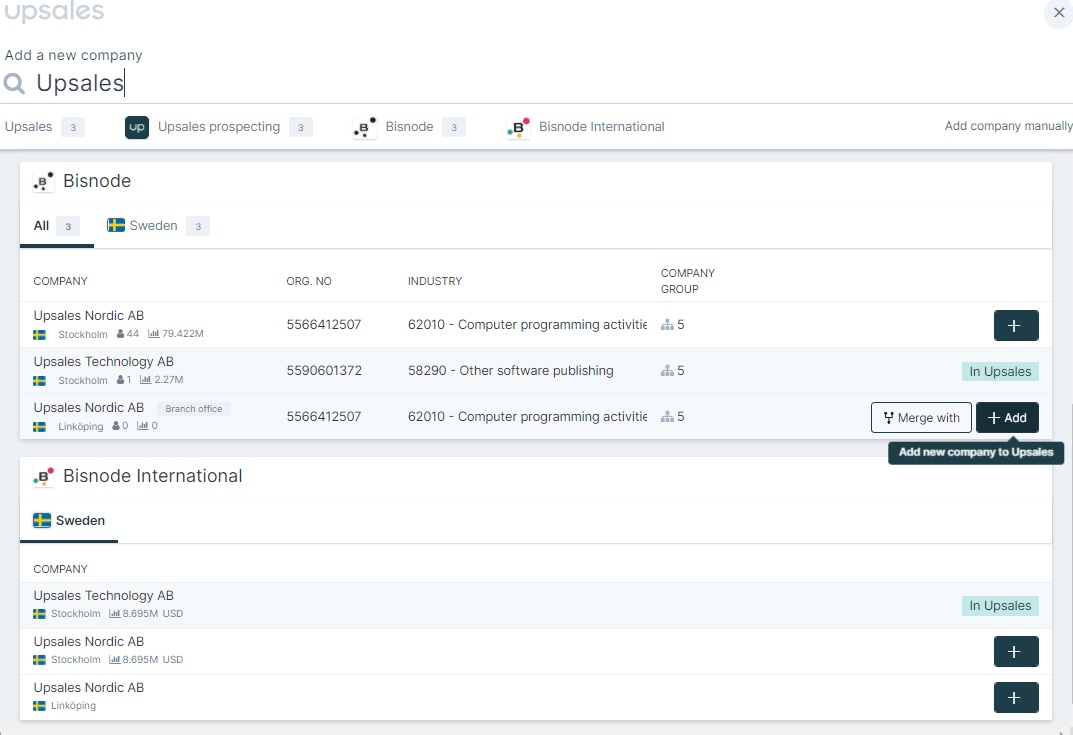1073x735 pixels.
Task: Select Sweden tab under Bisnode International
Action: tap(69, 521)
